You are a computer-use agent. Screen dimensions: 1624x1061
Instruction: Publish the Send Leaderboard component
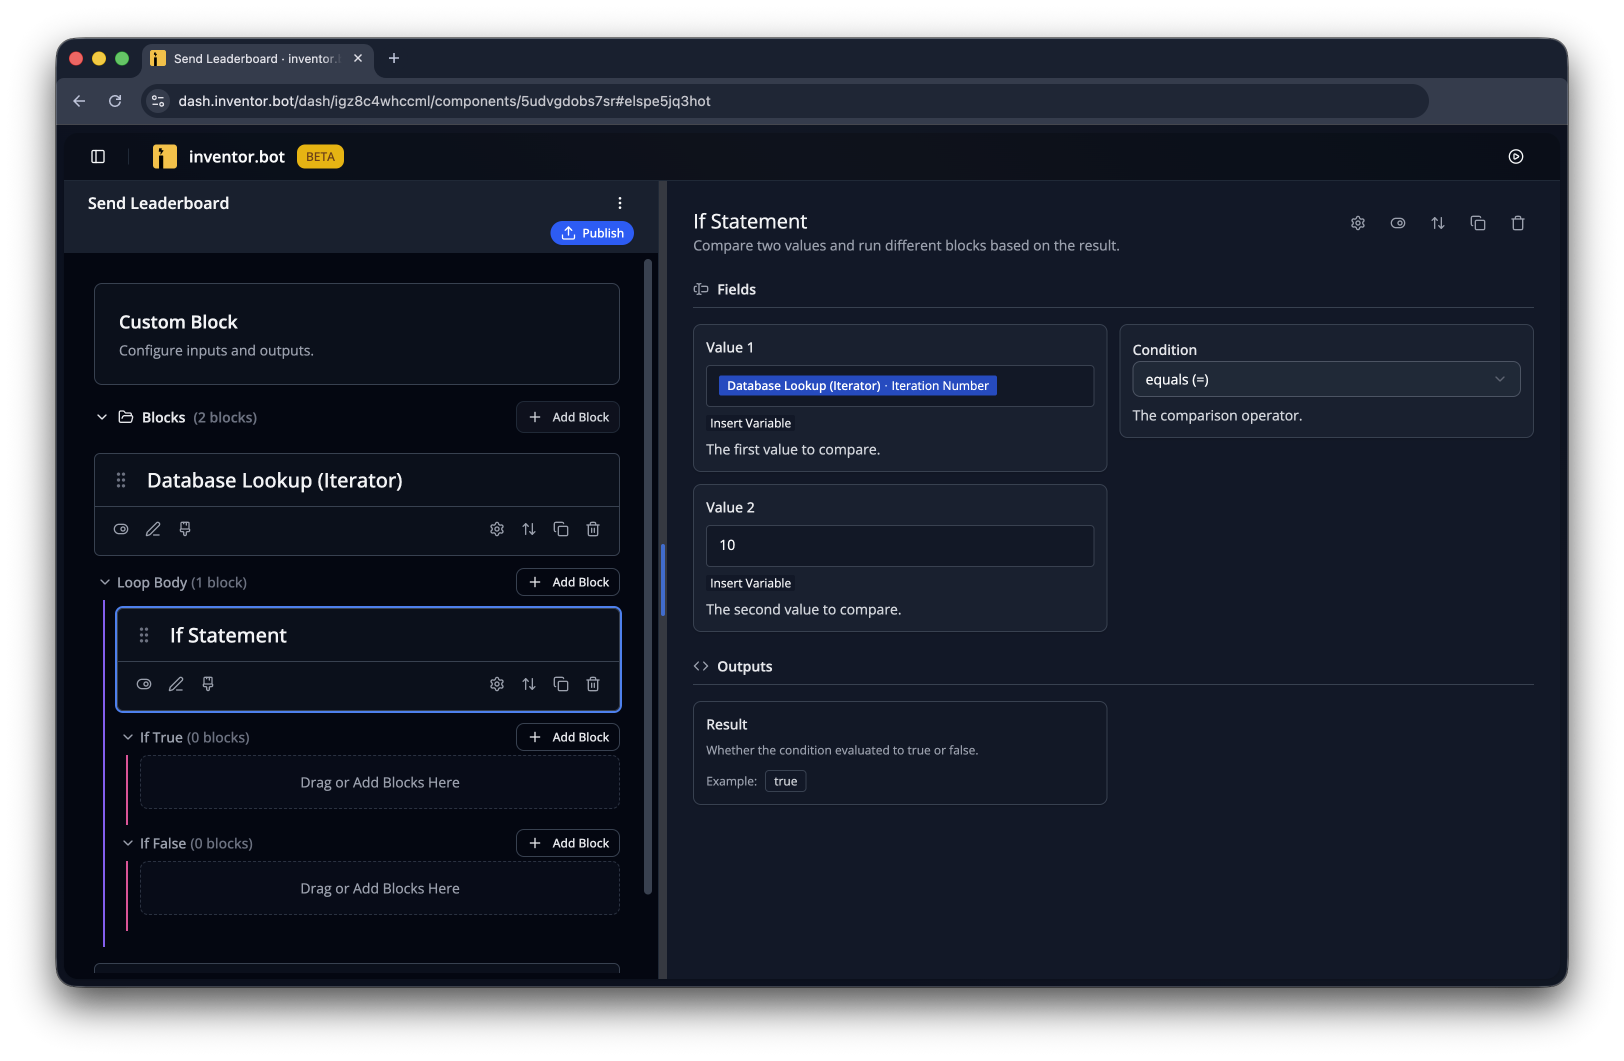[x=592, y=233]
